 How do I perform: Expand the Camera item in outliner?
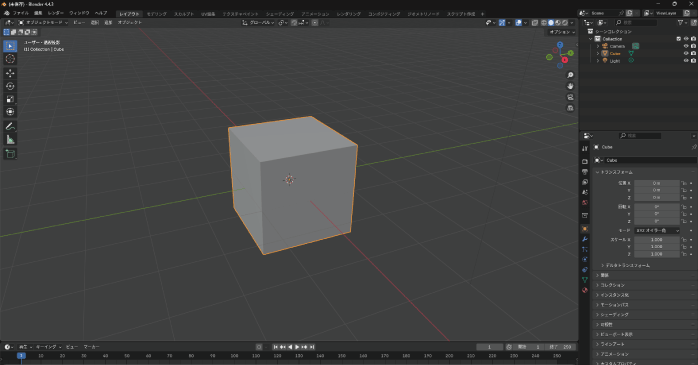pos(598,46)
